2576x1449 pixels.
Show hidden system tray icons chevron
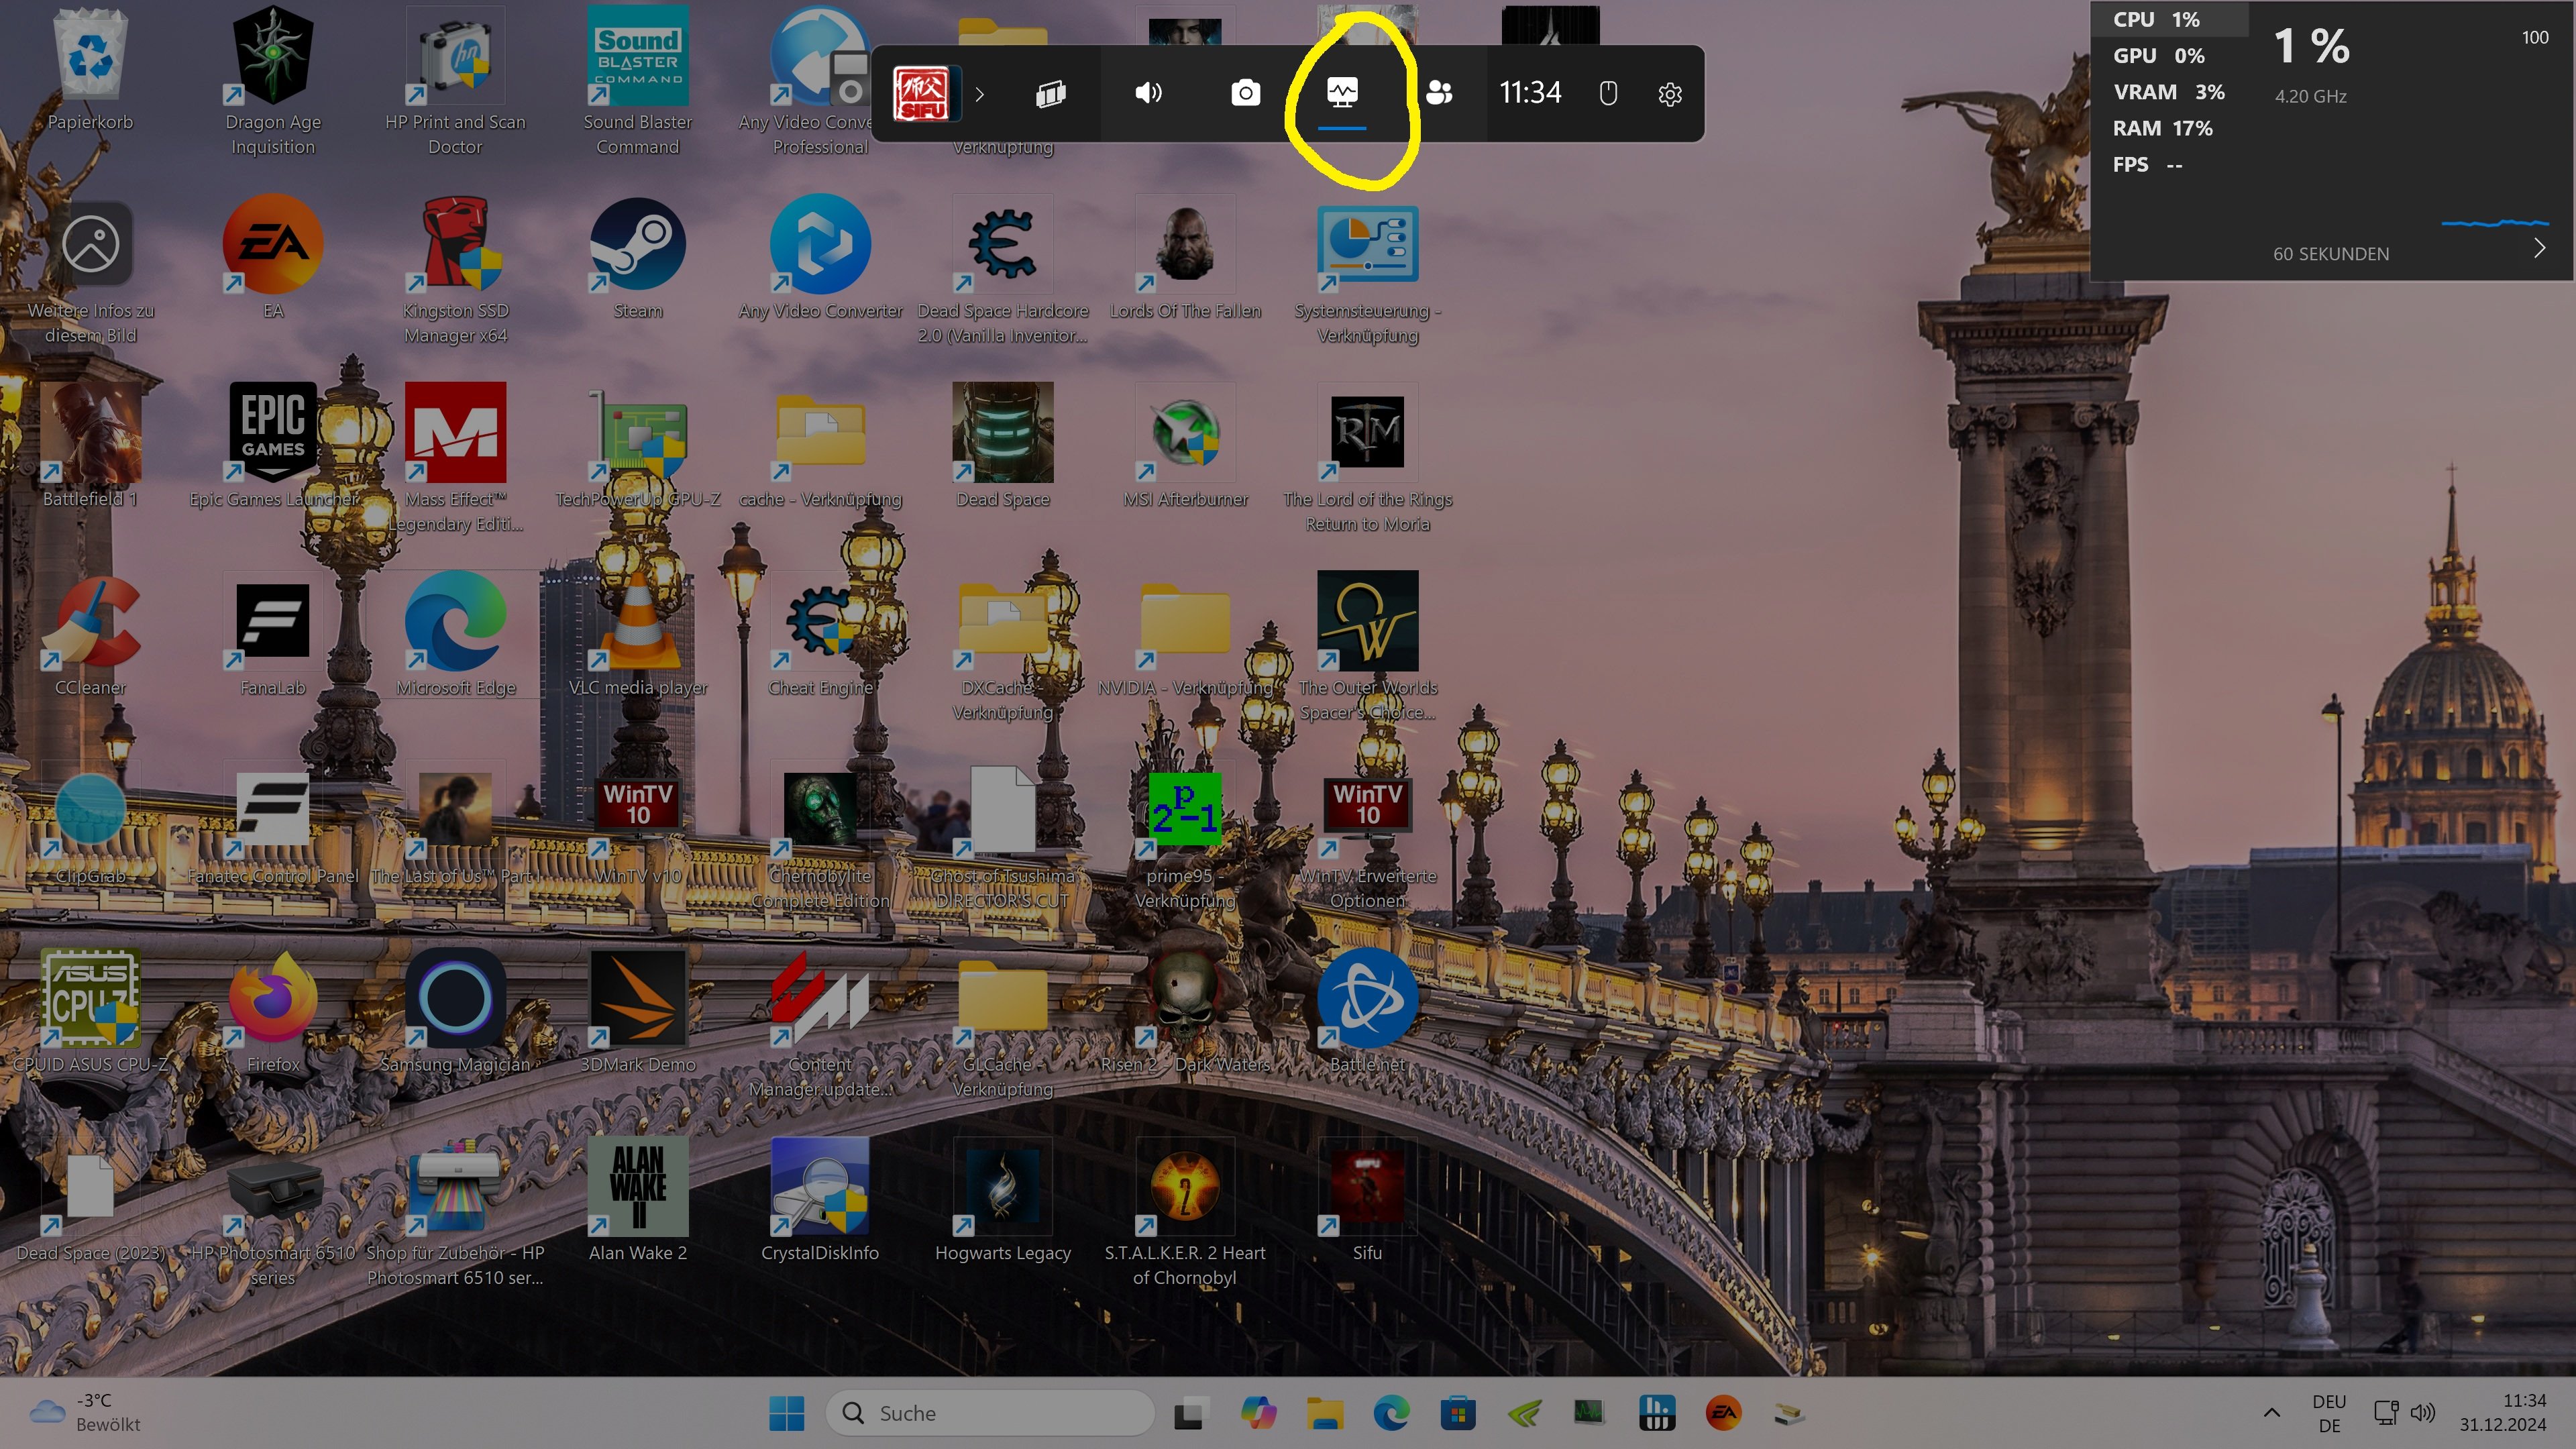(x=2271, y=1413)
